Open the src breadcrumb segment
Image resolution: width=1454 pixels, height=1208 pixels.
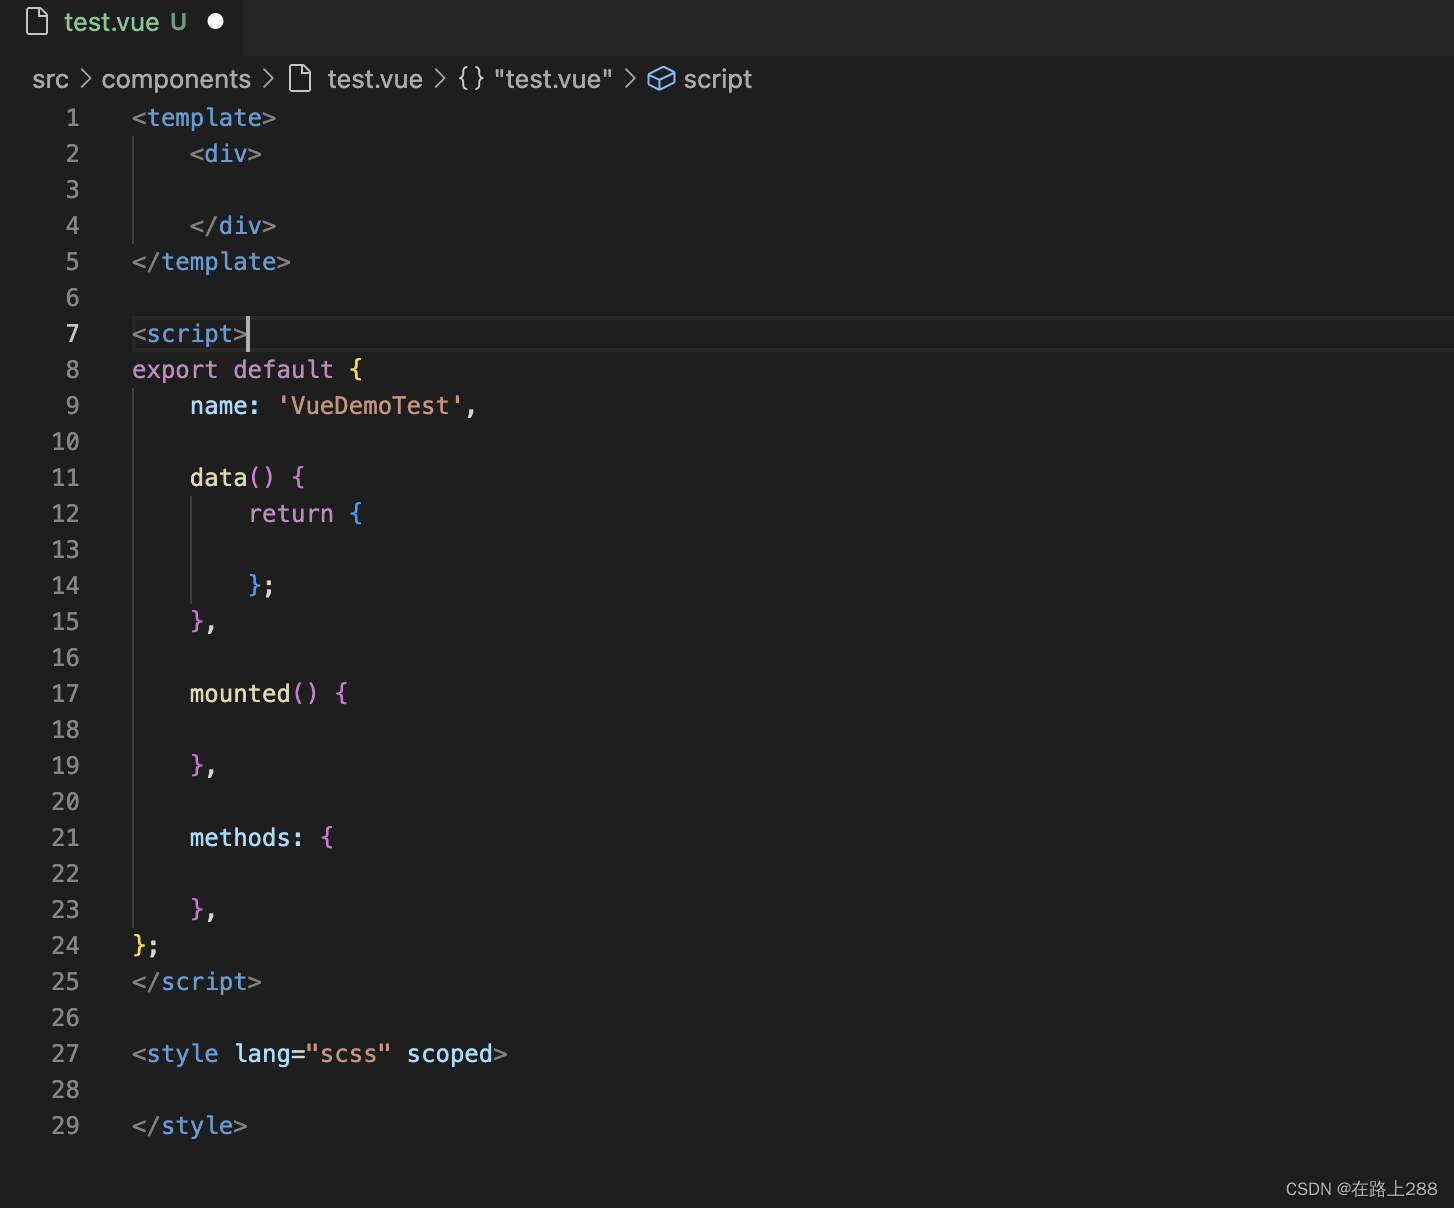click(x=50, y=79)
